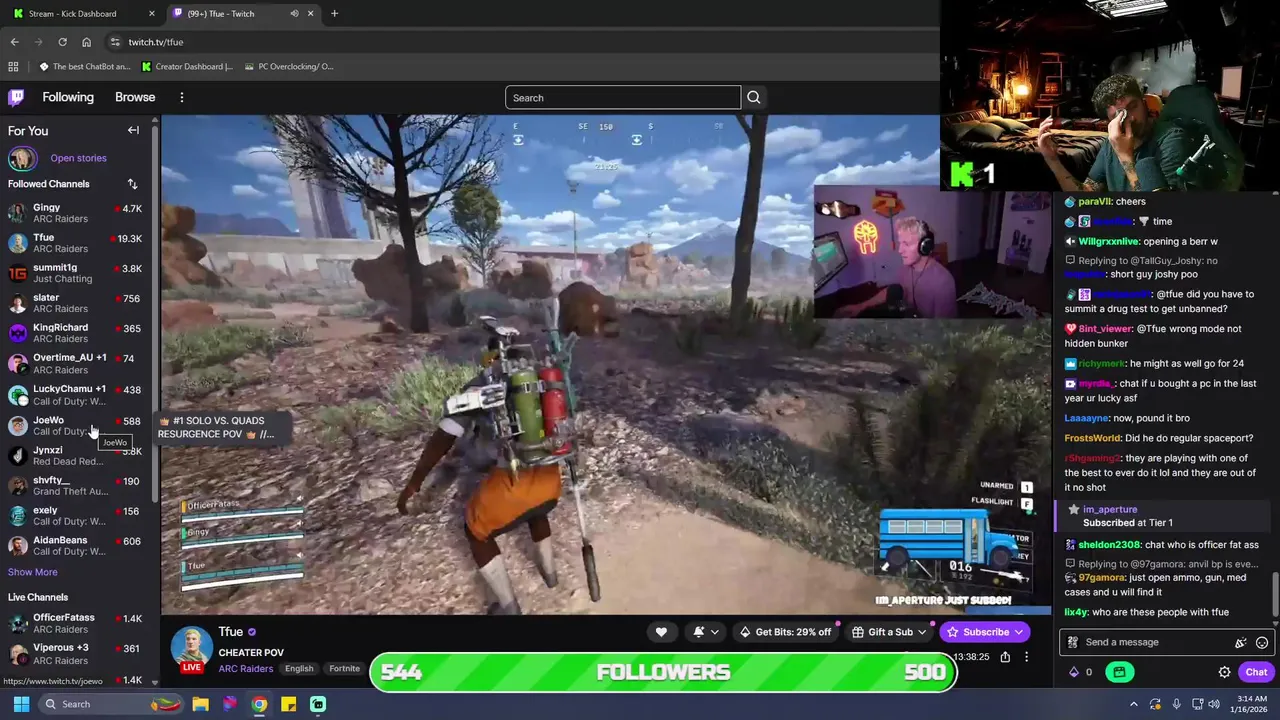Screen dimensions: 1280x720
Task: Open the chat emote picker smiley
Action: coord(1262,642)
